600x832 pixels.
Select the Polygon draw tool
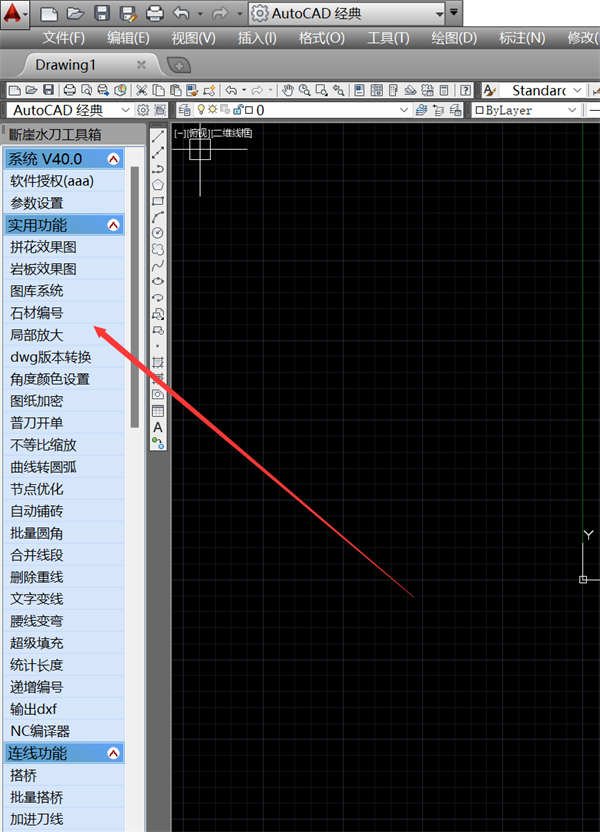[158, 185]
